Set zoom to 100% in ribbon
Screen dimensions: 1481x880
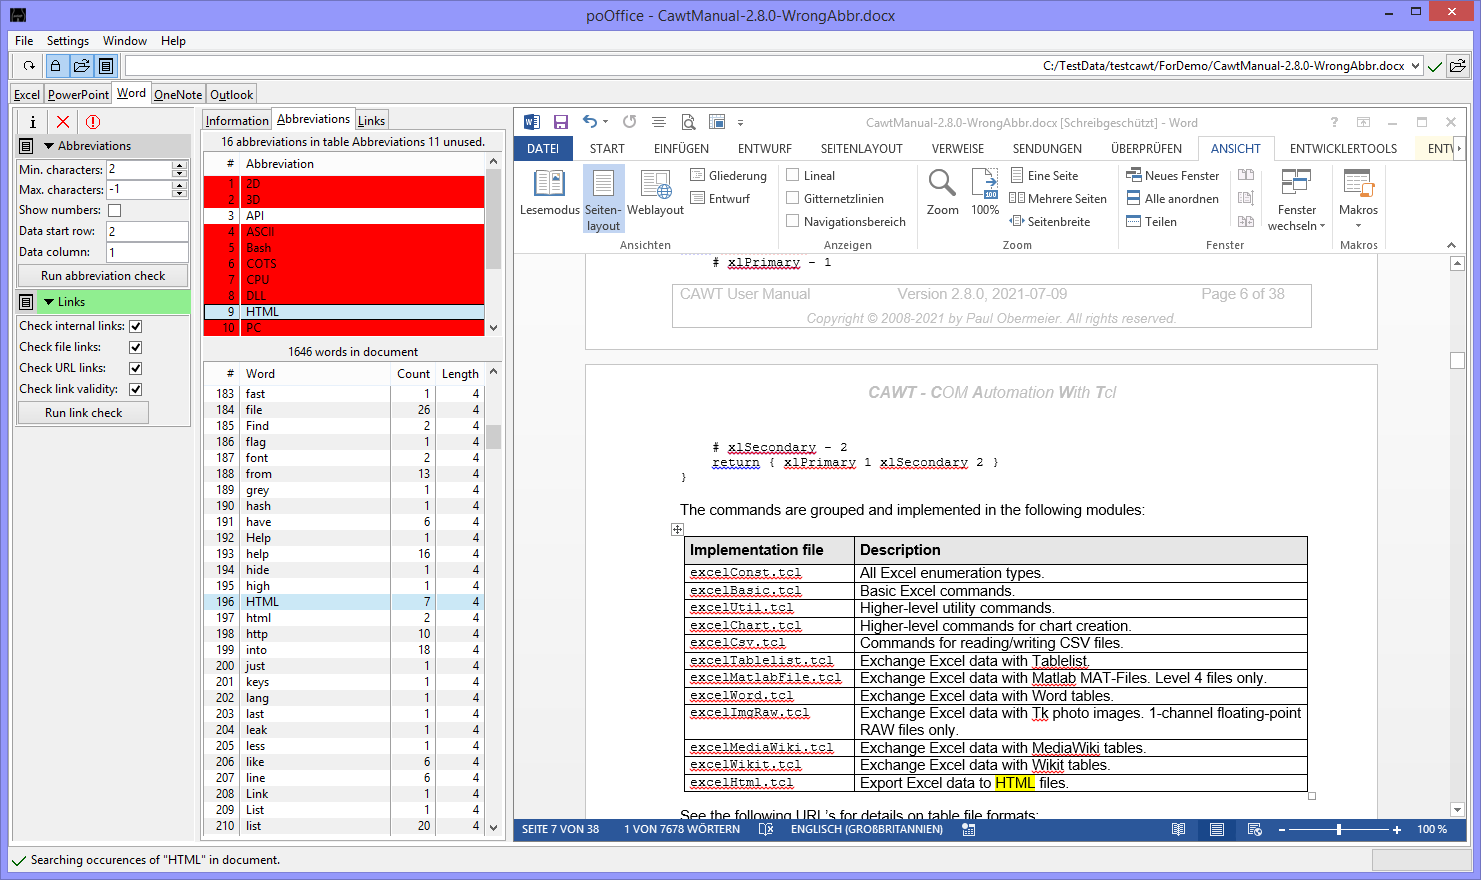985,192
